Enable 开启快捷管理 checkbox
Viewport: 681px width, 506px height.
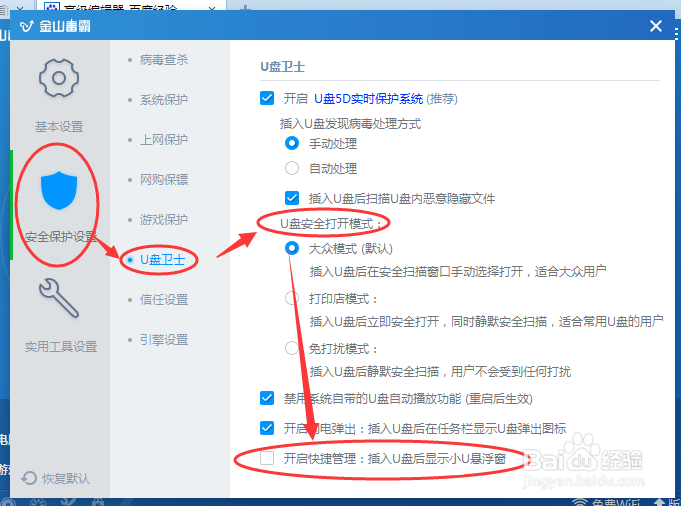[267, 458]
